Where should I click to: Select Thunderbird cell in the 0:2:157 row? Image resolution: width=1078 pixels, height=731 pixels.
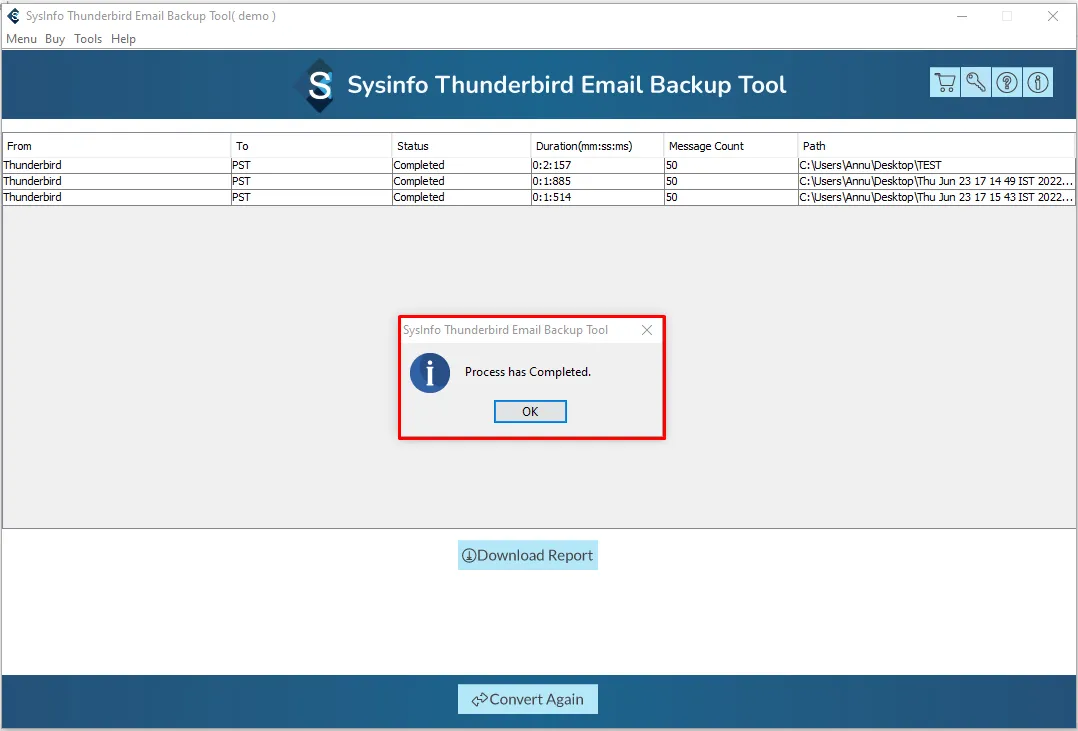[x=117, y=165]
